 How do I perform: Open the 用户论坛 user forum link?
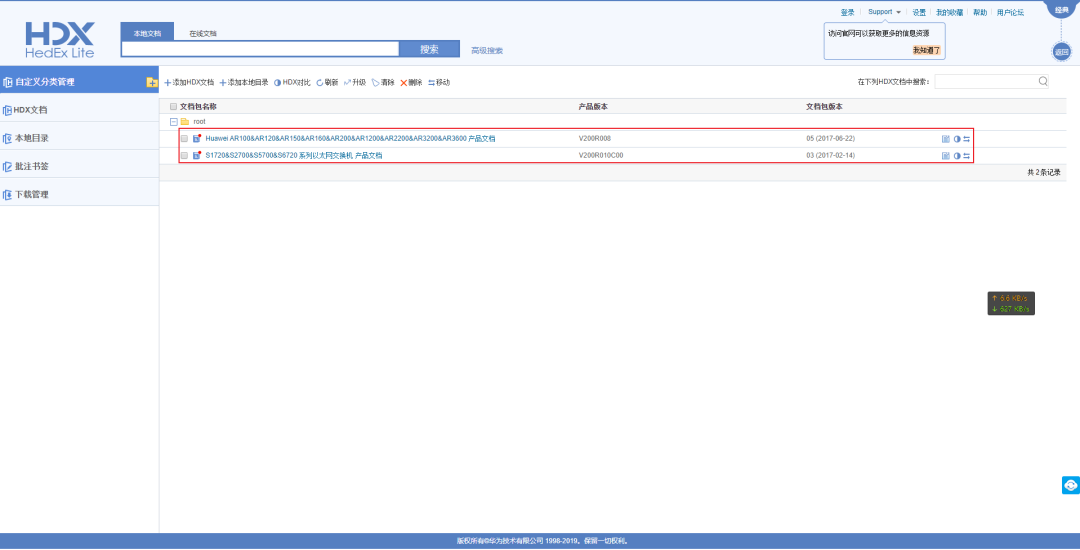[x=1010, y=12]
